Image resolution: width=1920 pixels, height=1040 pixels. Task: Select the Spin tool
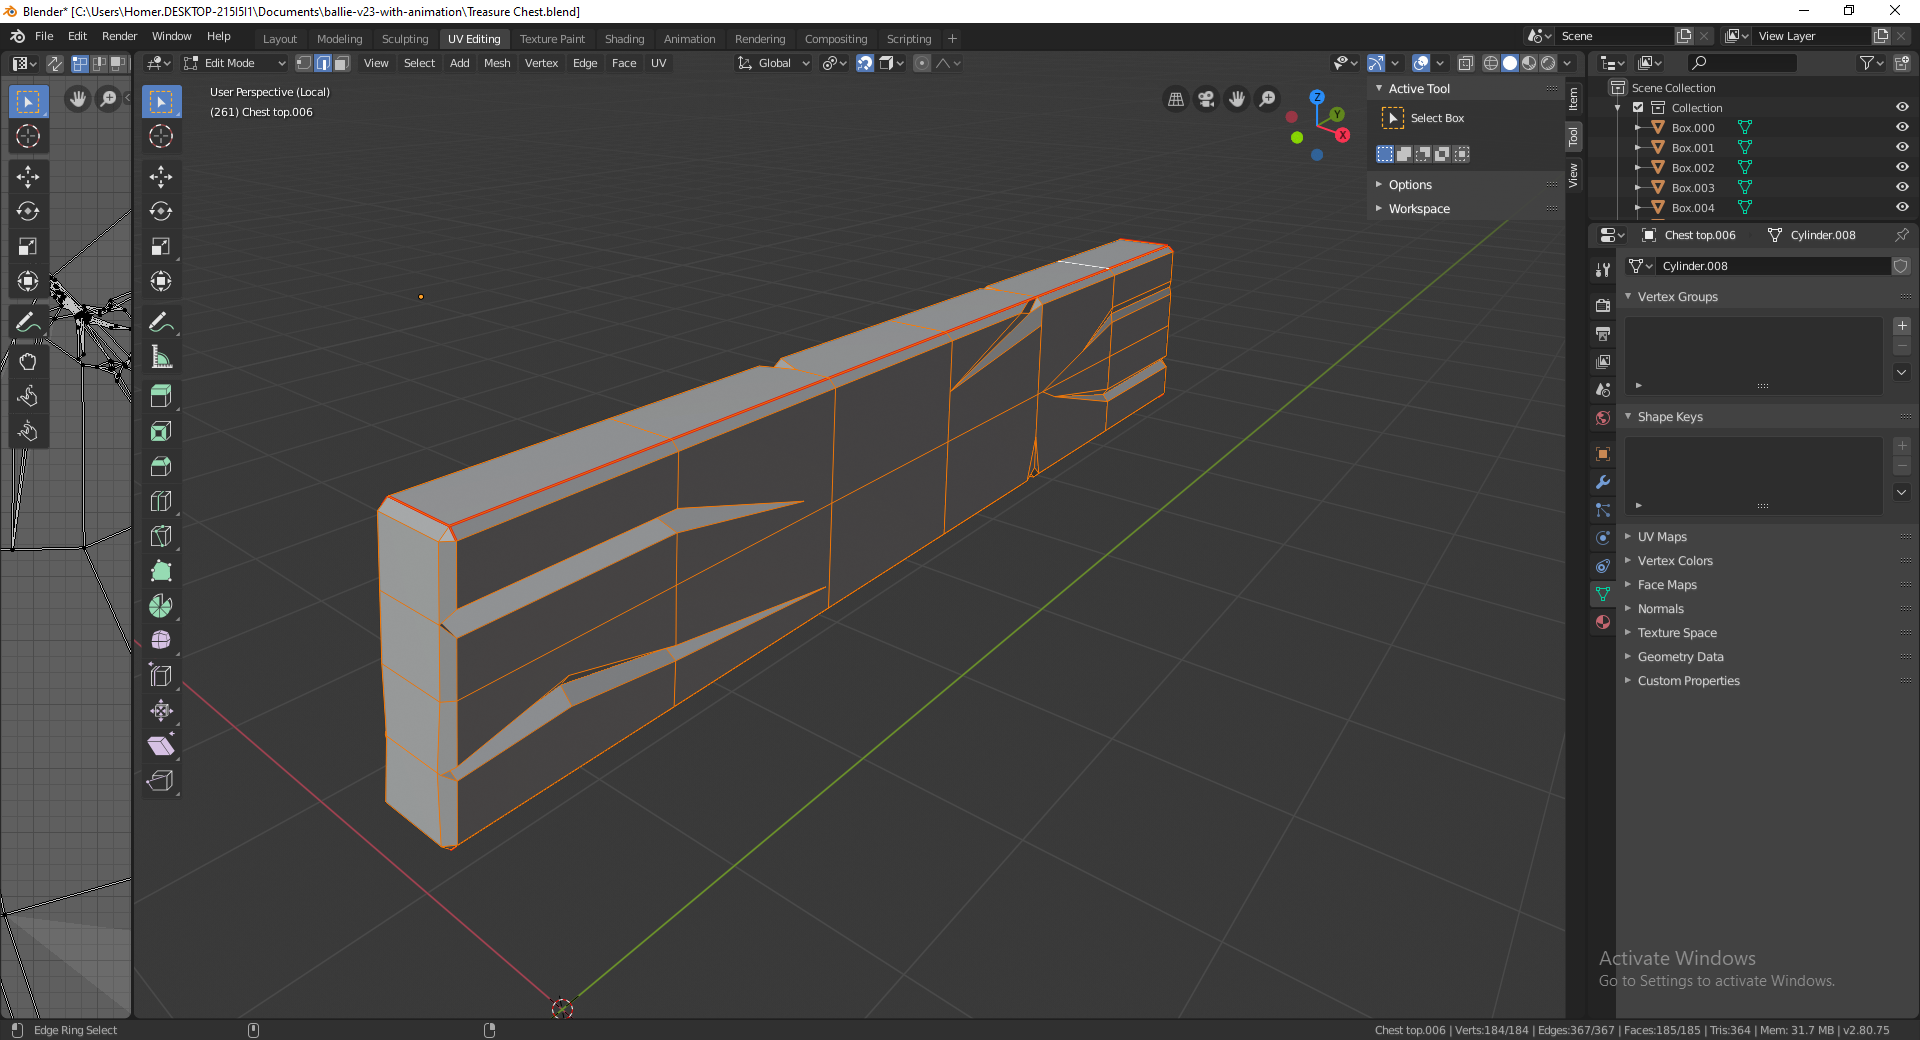coord(161,606)
